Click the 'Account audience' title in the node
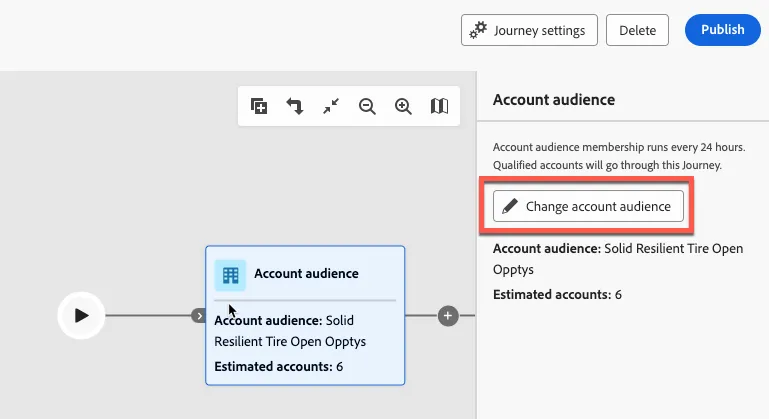 (306, 273)
